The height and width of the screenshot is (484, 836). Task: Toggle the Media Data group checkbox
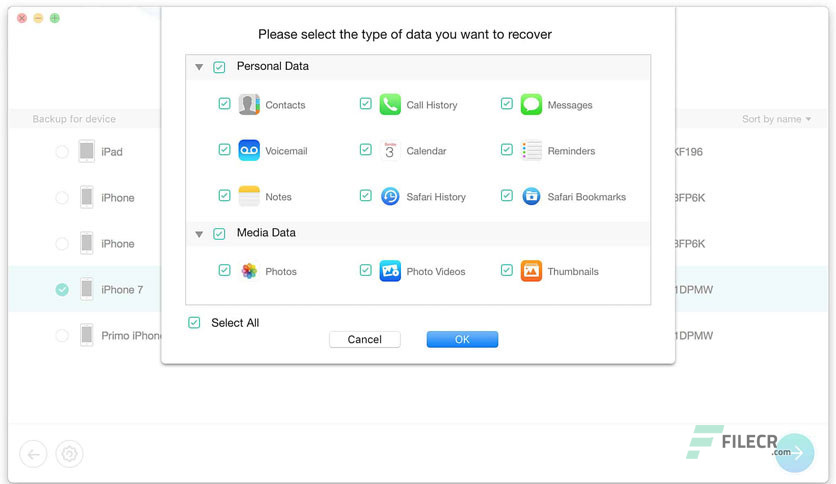(x=219, y=233)
